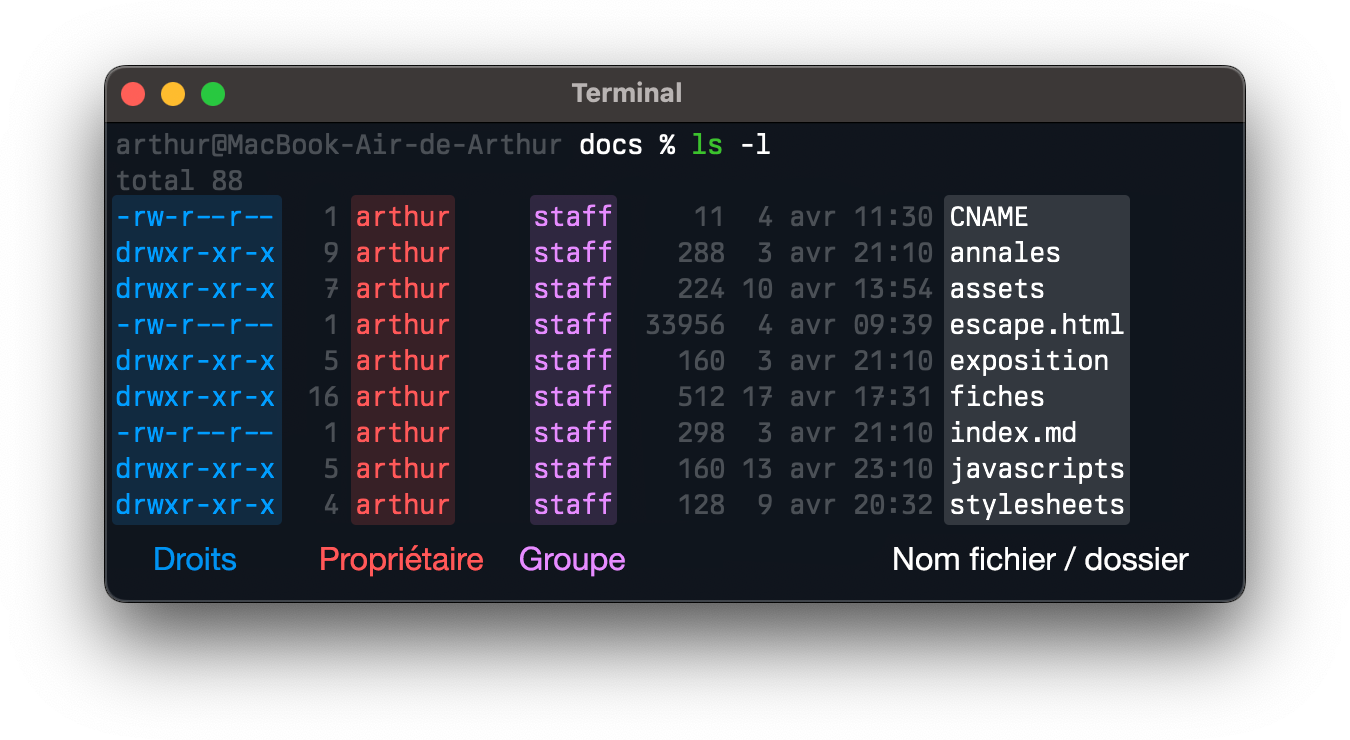Click the assets directory name

point(997,289)
